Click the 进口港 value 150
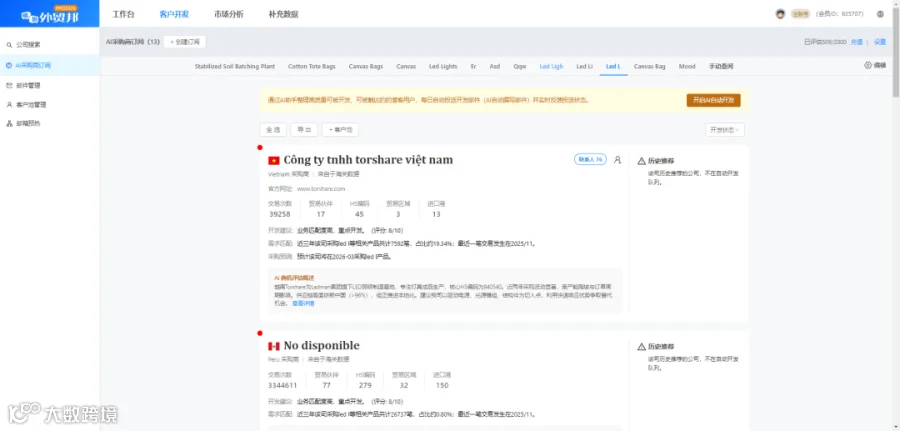Viewport: 900px width, 431px height. point(441,385)
